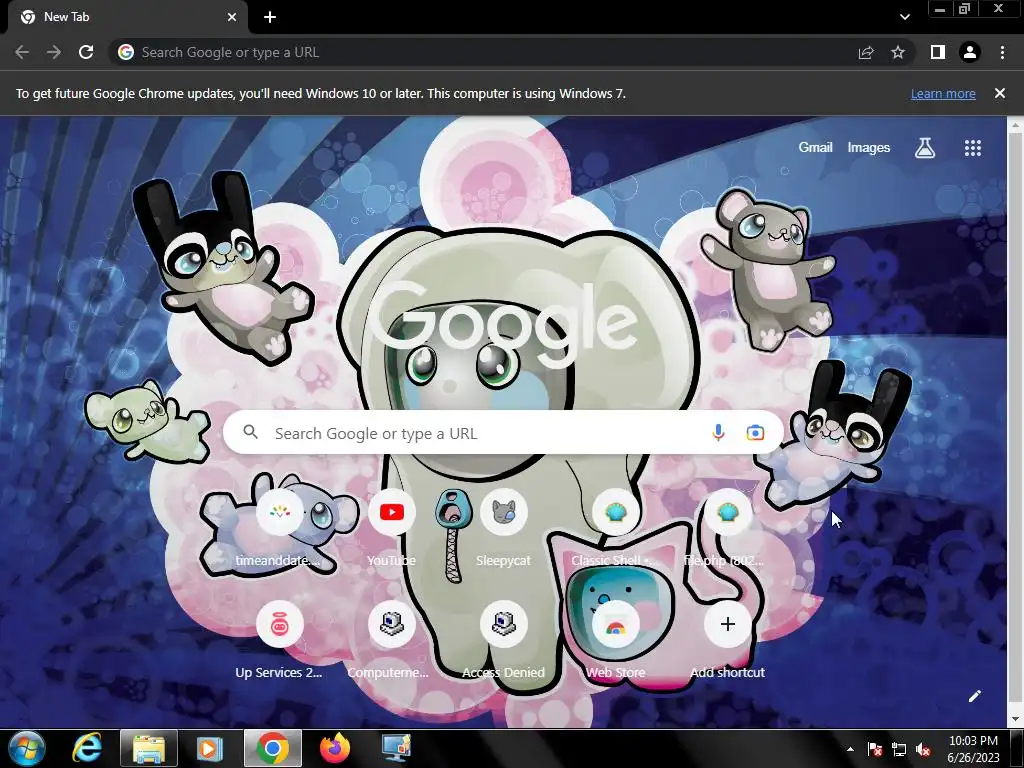
Task: Open the Google apps grid
Action: click(973, 148)
